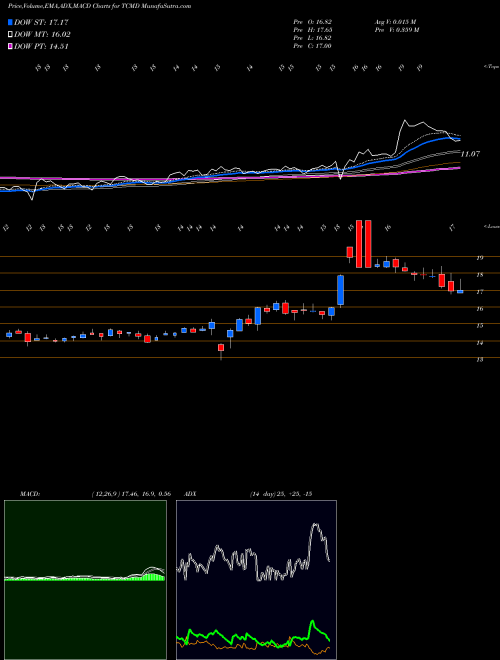Select the 'DOW MT: 16.02' label
500x660 pixels.
pyautogui.click(x=42, y=35)
